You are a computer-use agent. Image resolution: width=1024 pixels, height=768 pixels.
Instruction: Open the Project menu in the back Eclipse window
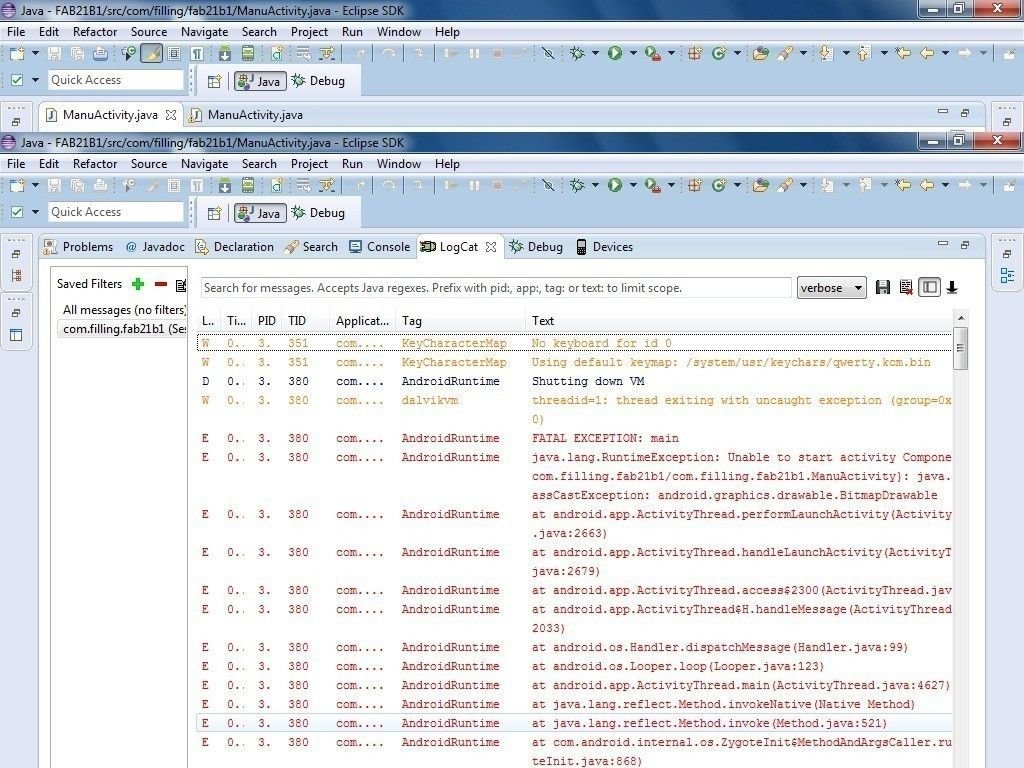[309, 32]
